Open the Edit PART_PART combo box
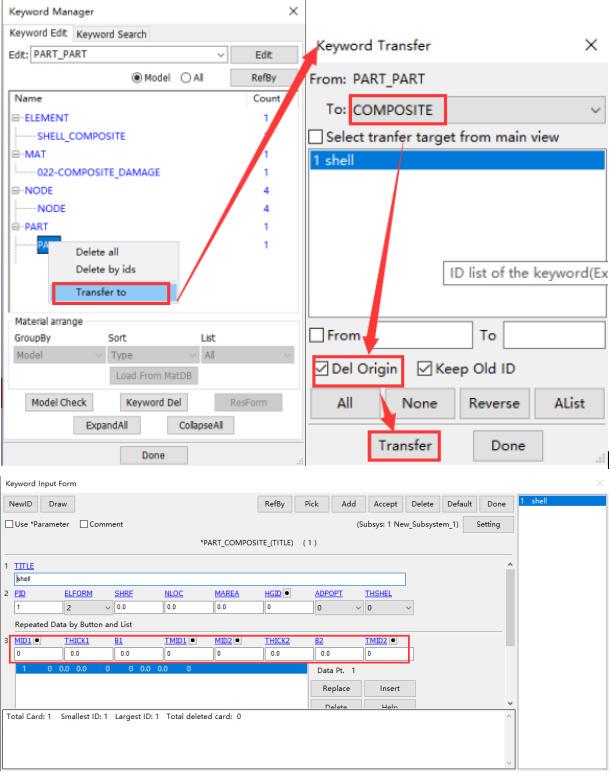Screen dimensions: 611x773 pos(221,56)
